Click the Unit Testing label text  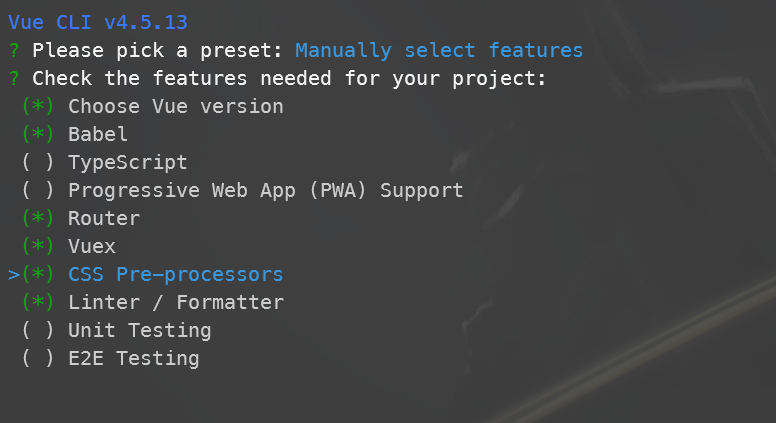(x=139, y=330)
